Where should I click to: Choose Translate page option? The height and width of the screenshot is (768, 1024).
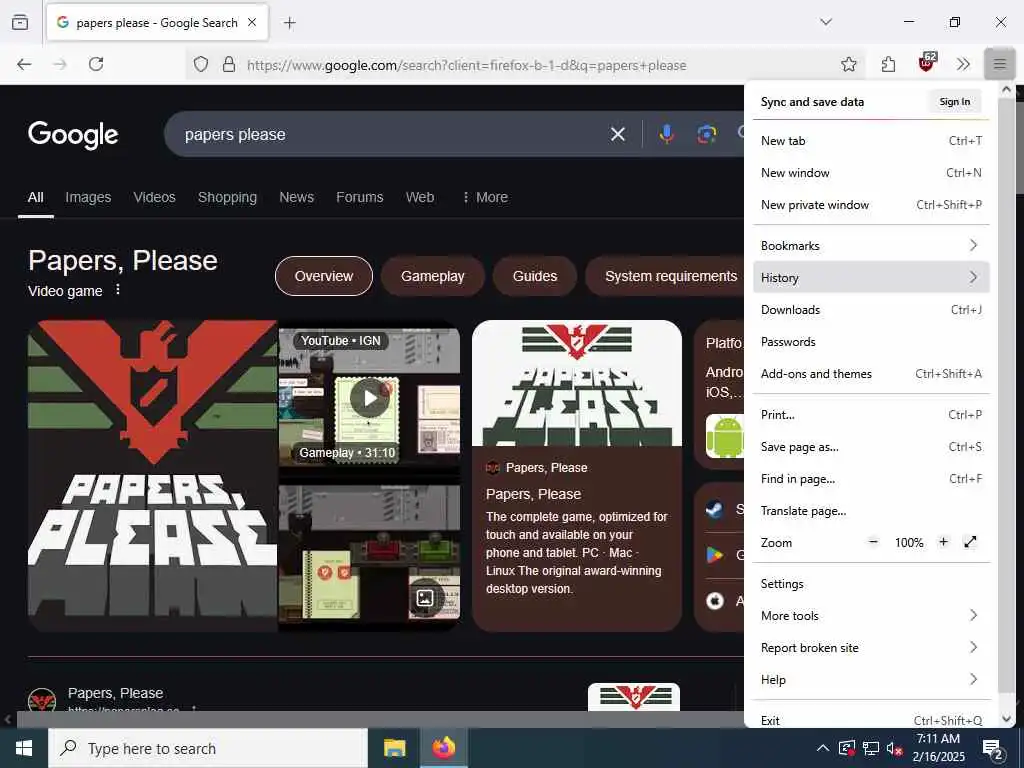tap(871, 511)
